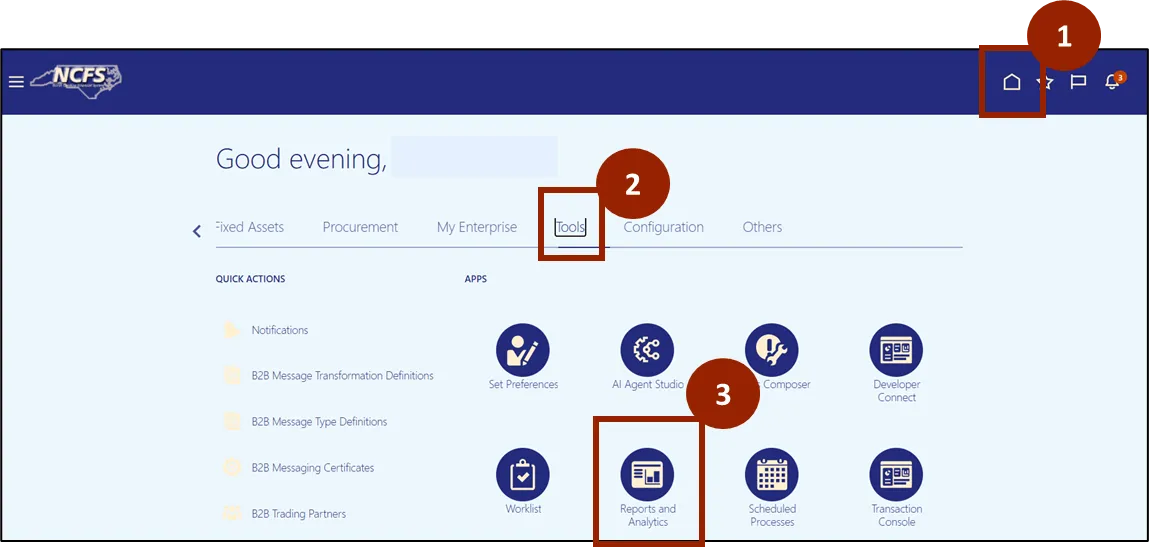Click the APPS heading
Image resolution: width=1149 pixels, height=547 pixels.
476,279
